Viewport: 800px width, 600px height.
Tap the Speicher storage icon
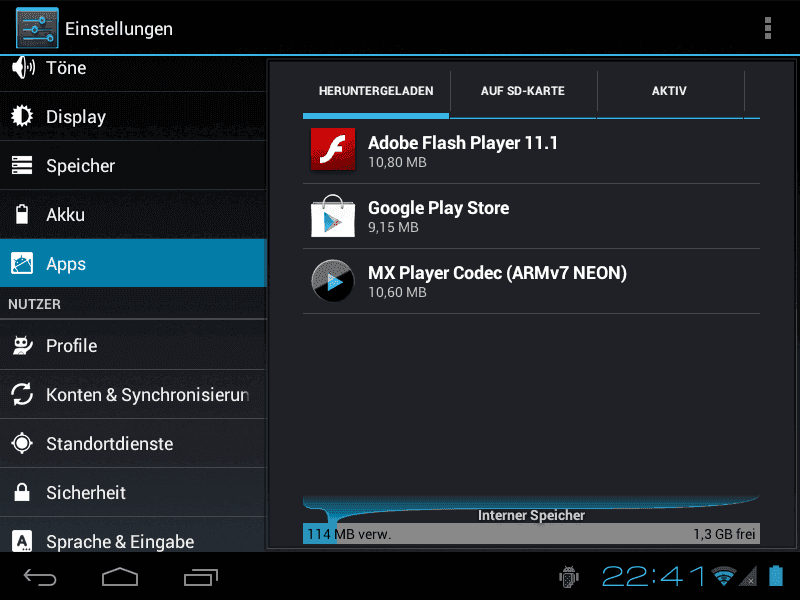point(22,165)
